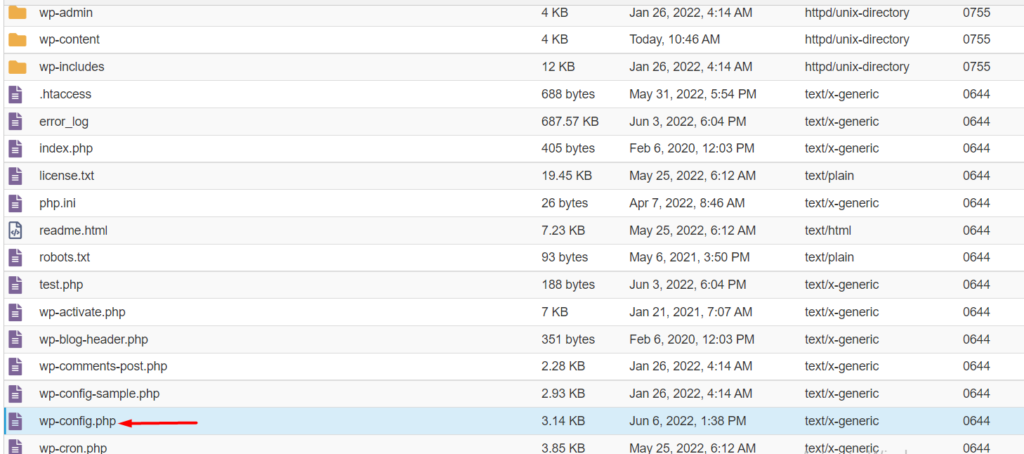Select the wp-config.php file name
1024x454 pixels.
(78, 421)
